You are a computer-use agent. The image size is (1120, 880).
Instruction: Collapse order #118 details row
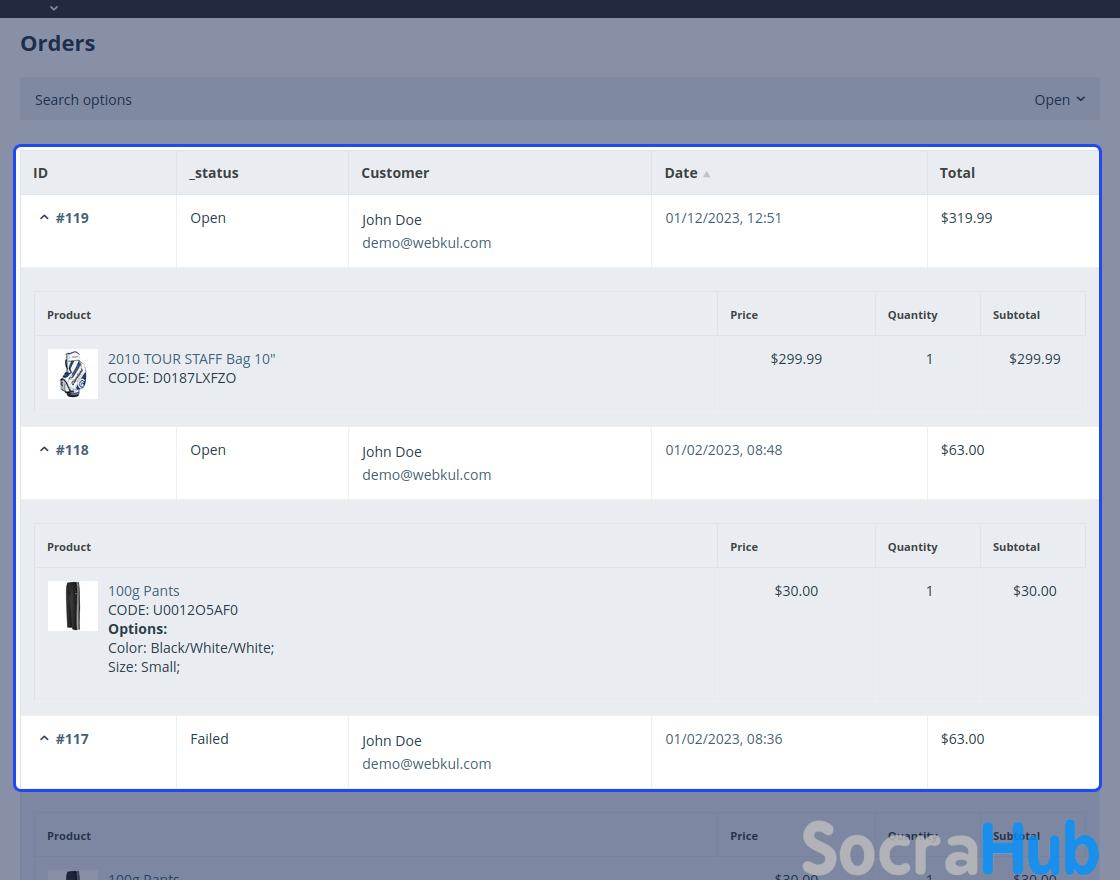tap(43, 450)
